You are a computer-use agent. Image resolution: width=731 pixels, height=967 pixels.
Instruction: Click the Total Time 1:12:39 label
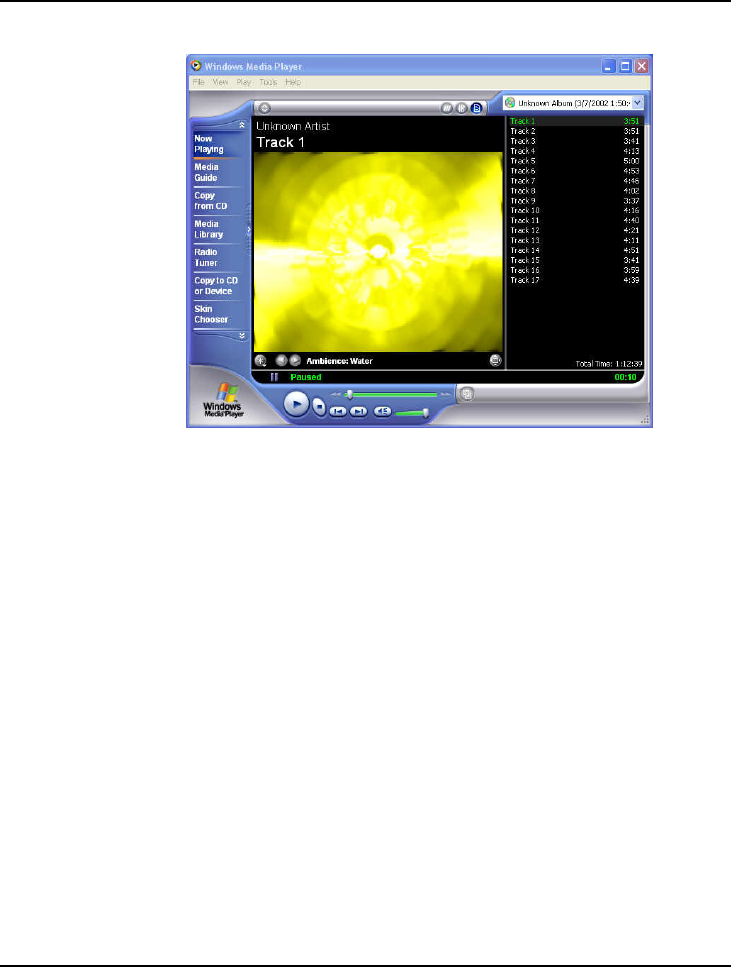coord(609,364)
